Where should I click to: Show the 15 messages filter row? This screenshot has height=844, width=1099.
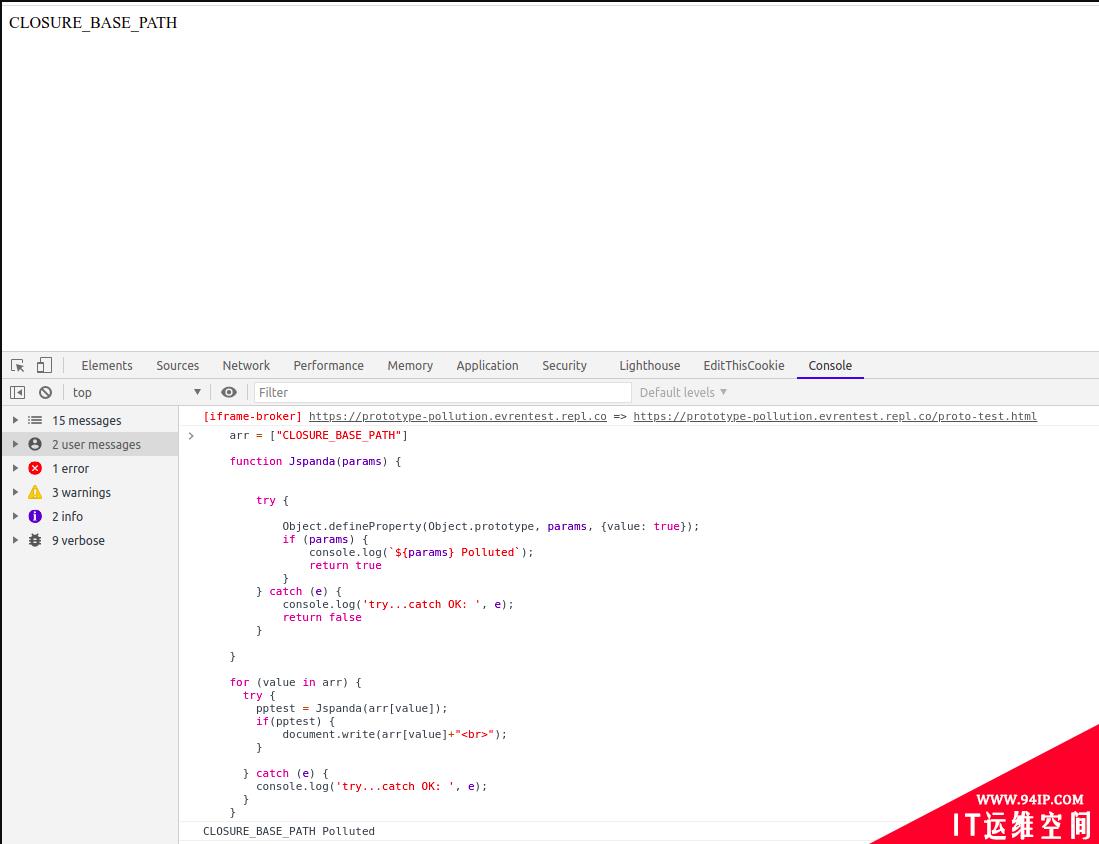(90, 420)
